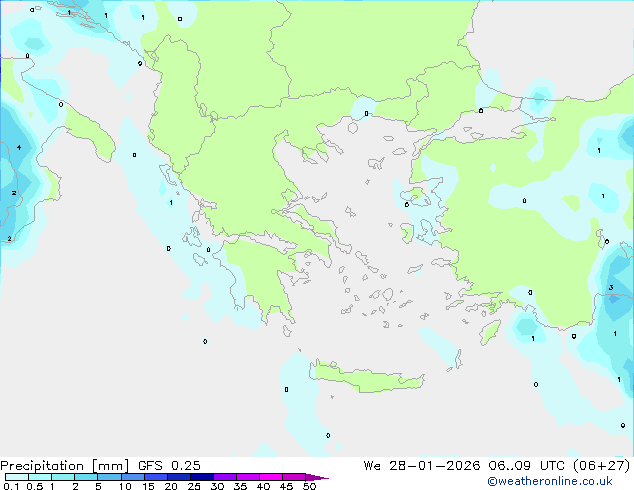This screenshot has width=634, height=490.
Task: Pick the 35–40 mm violet legend swatch
Action: click(x=247, y=477)
